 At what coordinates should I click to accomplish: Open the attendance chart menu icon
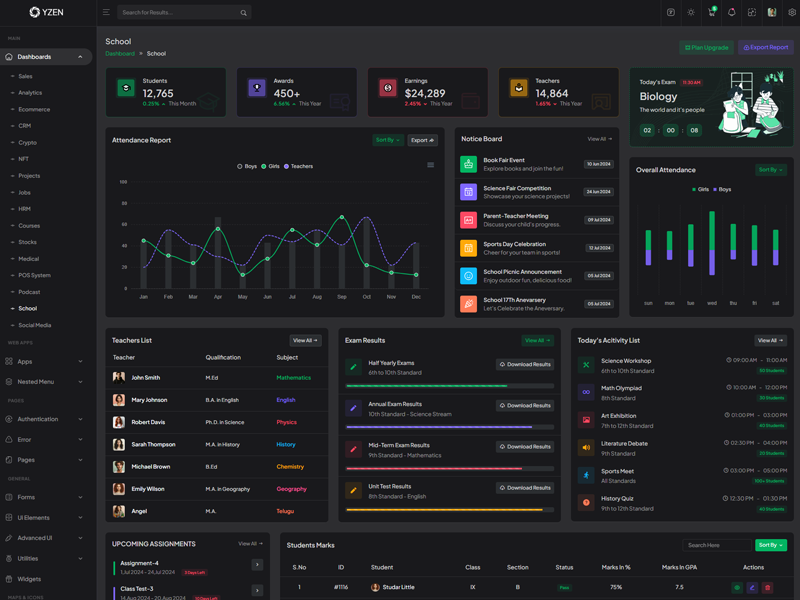click(x=431, y=165)
